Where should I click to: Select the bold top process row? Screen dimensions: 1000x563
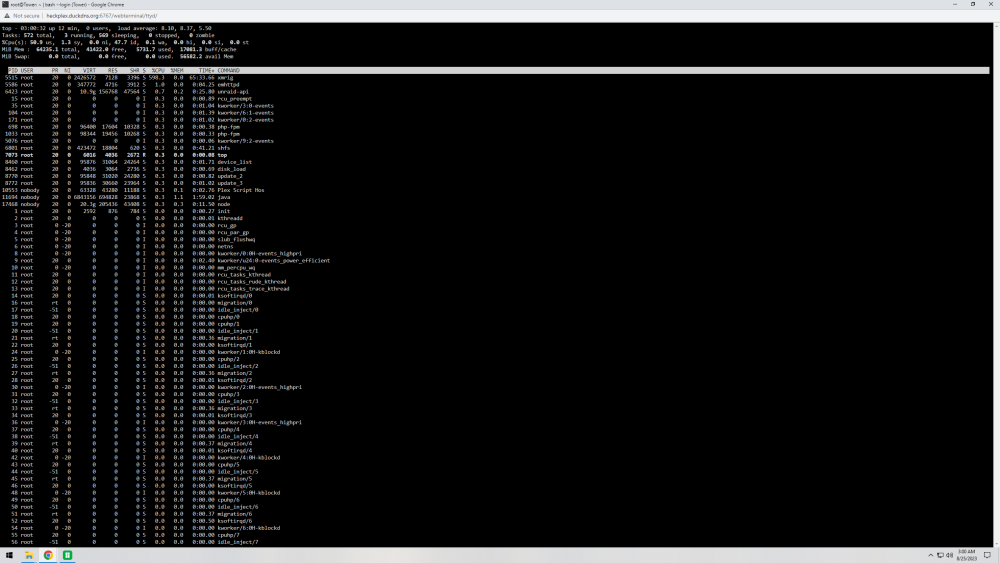point(114,155)
